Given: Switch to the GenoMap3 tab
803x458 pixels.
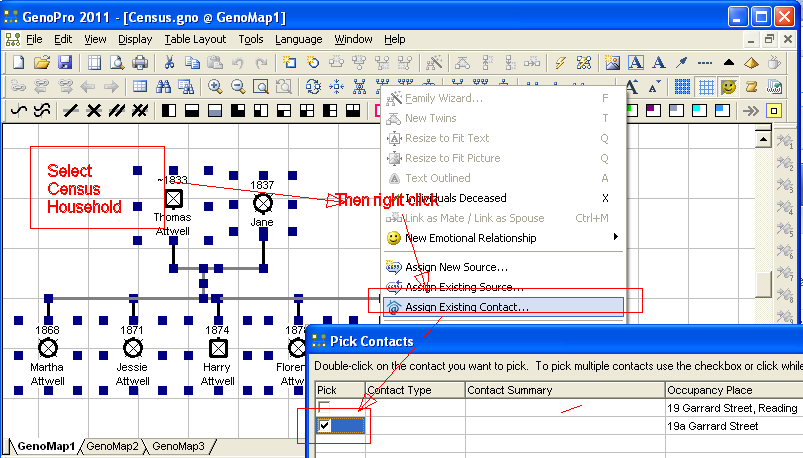Looking at the screenshot, I should point(179,446).
